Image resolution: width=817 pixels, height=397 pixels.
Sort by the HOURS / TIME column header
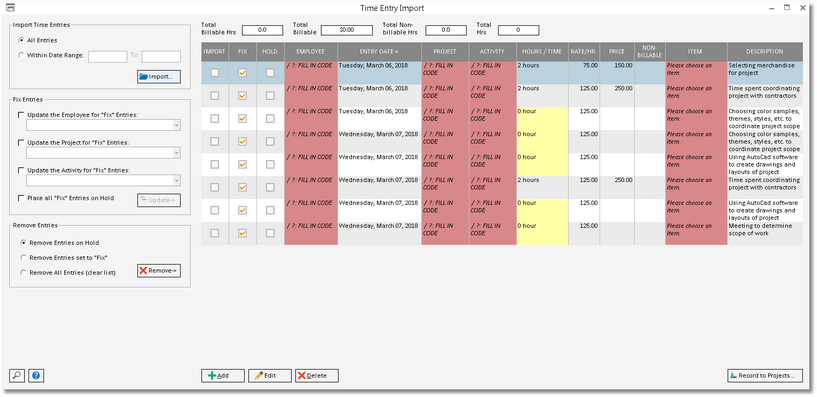542,52
